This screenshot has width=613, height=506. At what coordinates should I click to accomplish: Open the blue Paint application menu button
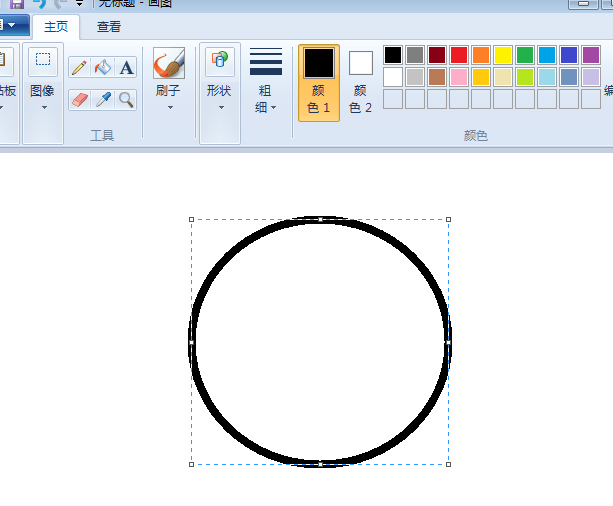click(x=13, y=25)
